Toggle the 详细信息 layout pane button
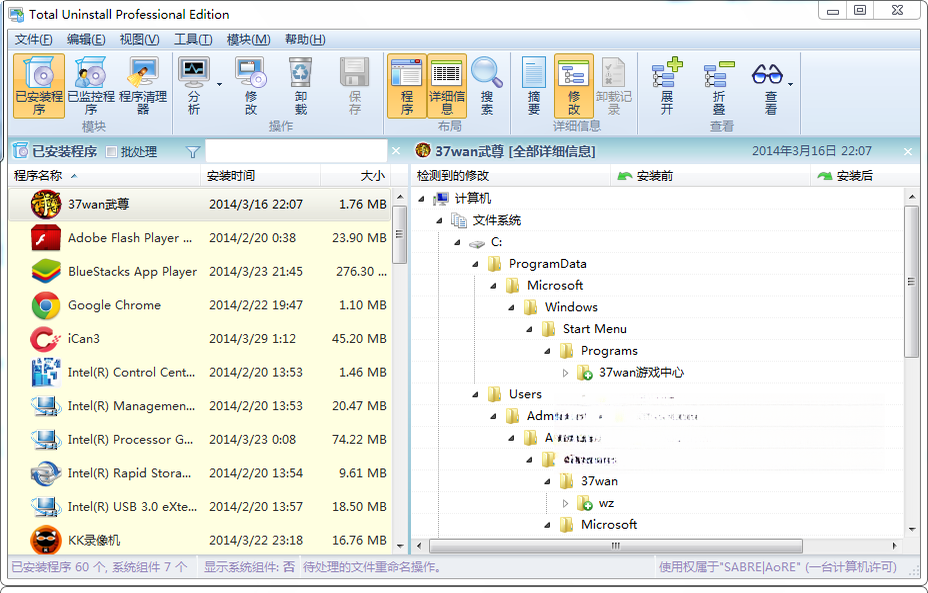928x593 pixels. pyautogui.click(x=447, y=86)
